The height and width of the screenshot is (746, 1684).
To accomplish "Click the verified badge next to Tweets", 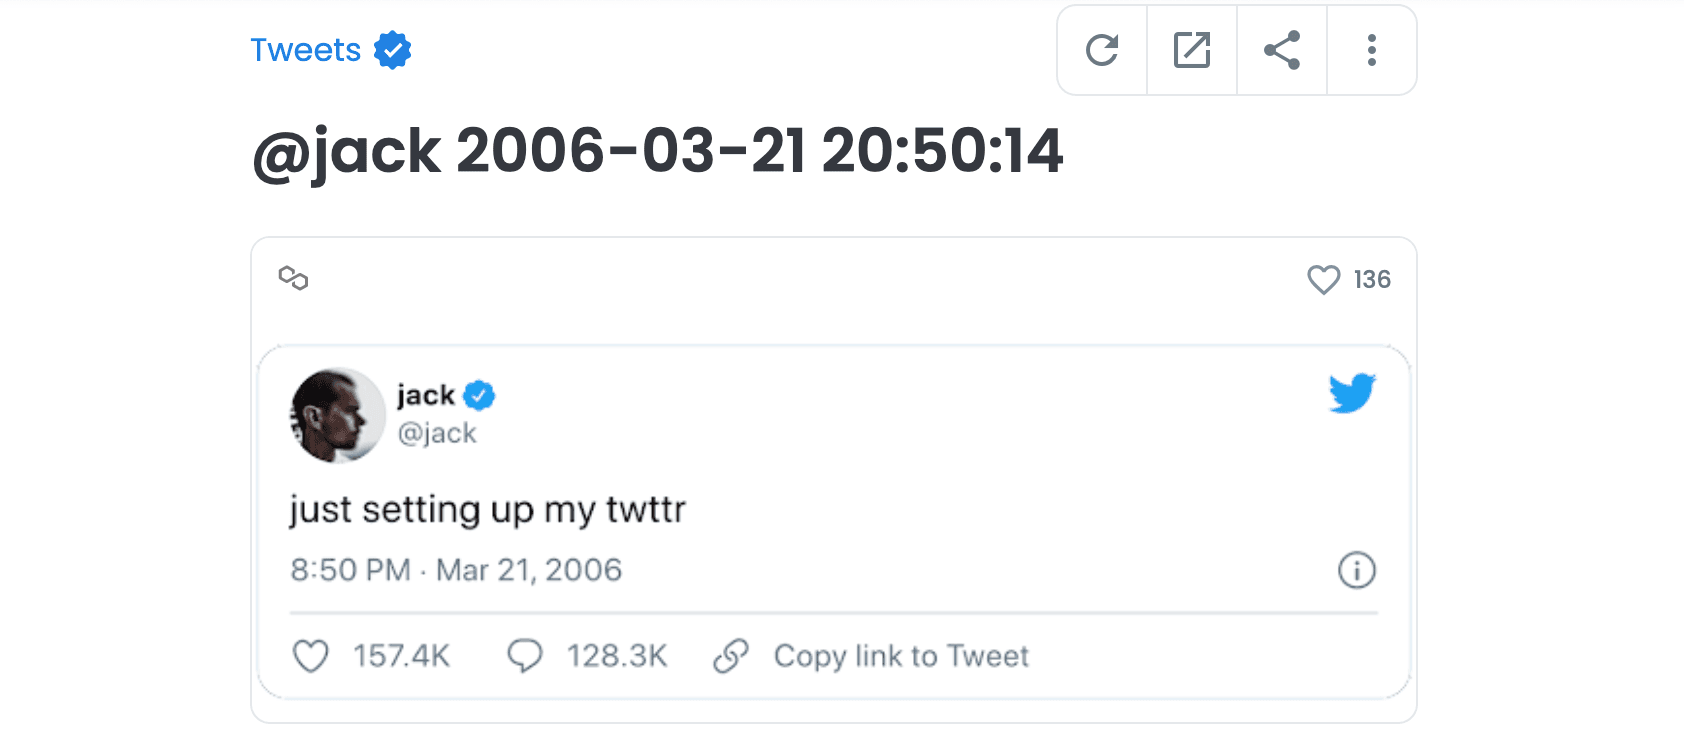I will point(392,49).
